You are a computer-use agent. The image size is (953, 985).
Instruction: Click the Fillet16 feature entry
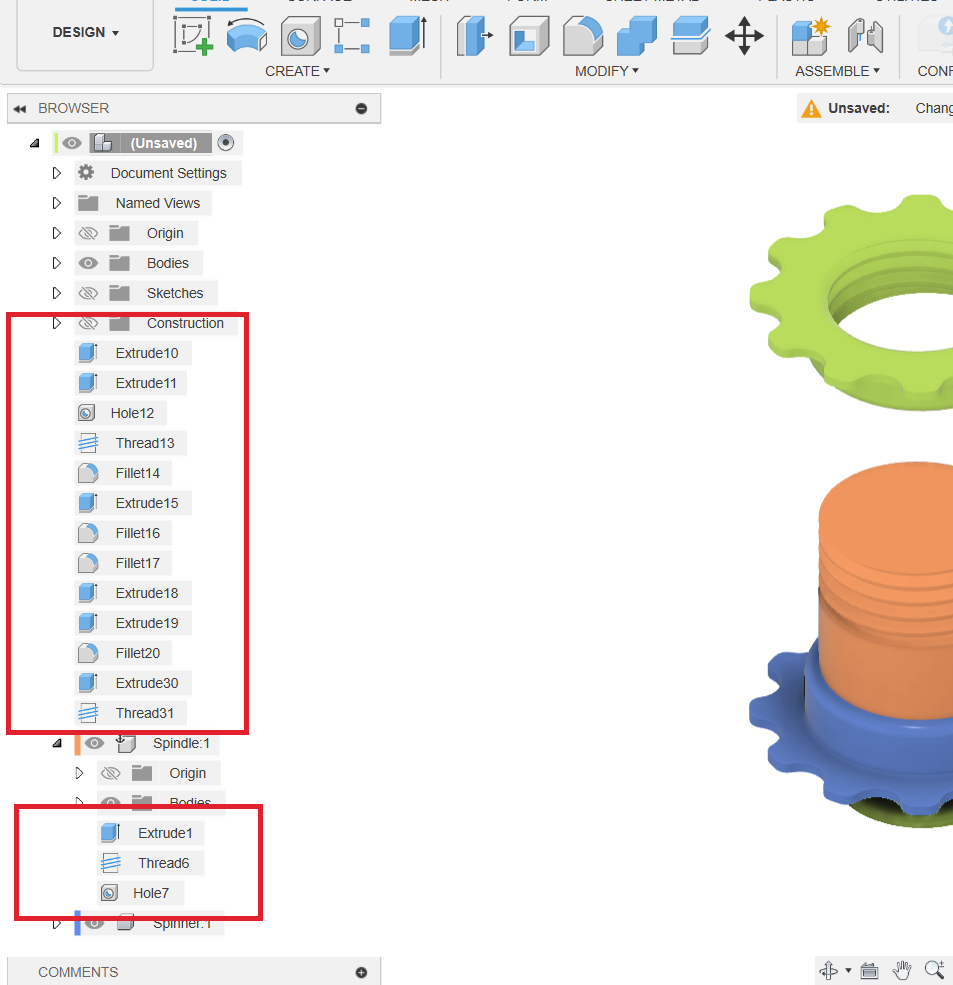click(x=137, y=533)
